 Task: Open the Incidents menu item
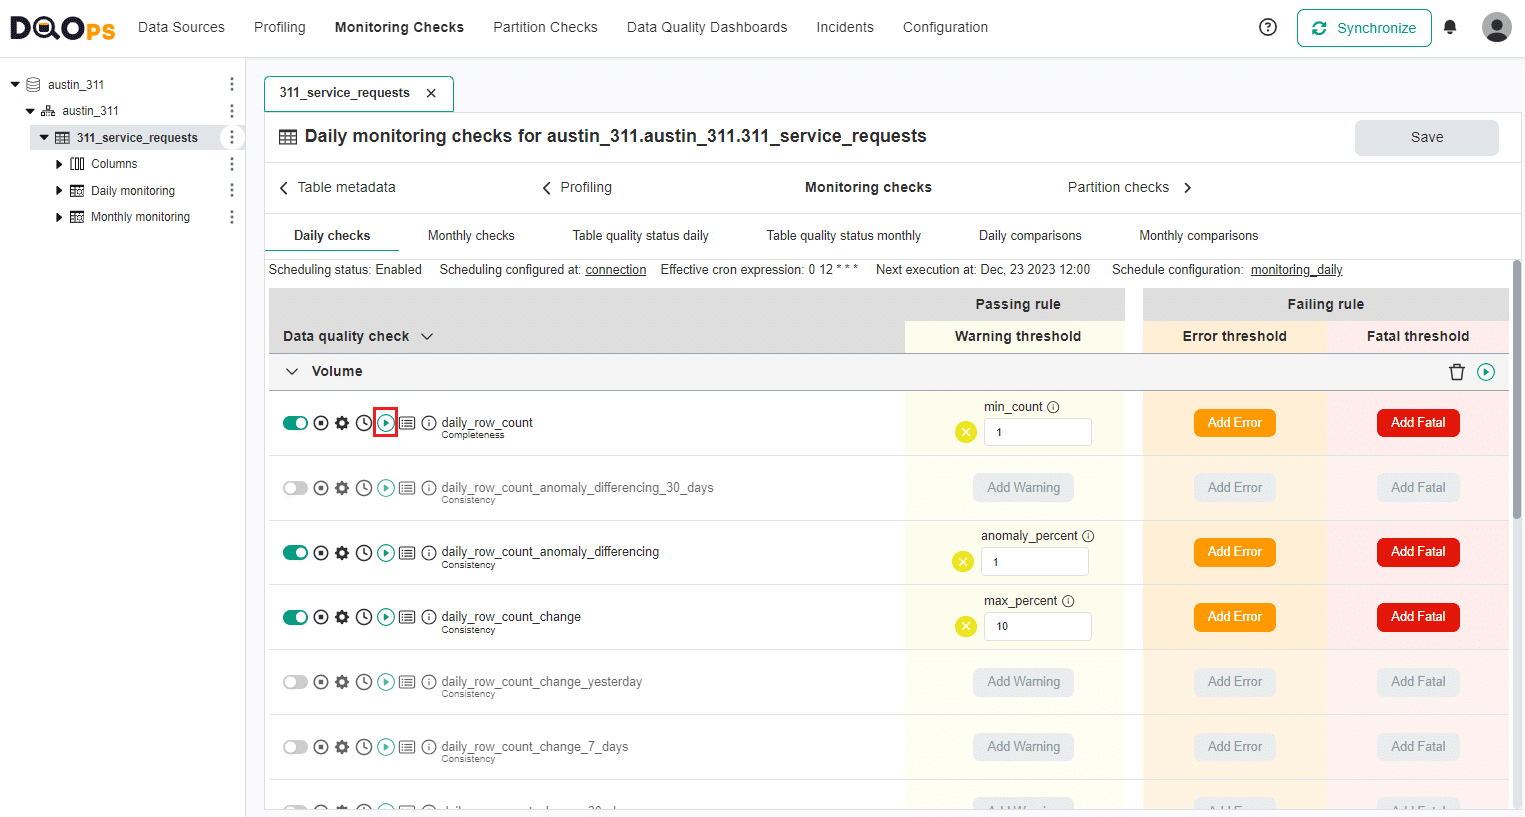pos(844,27)
